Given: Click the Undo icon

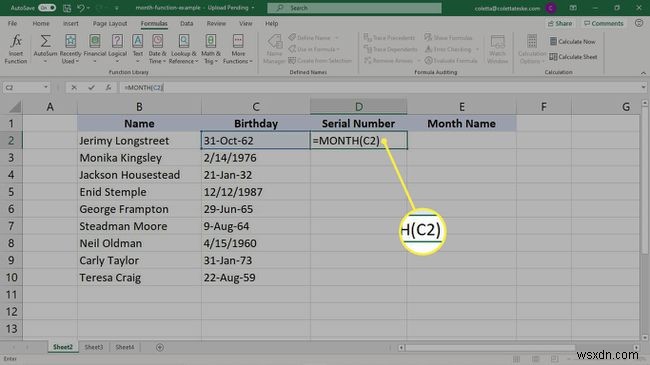Looking at the screenshot, I should click(81, 8).
